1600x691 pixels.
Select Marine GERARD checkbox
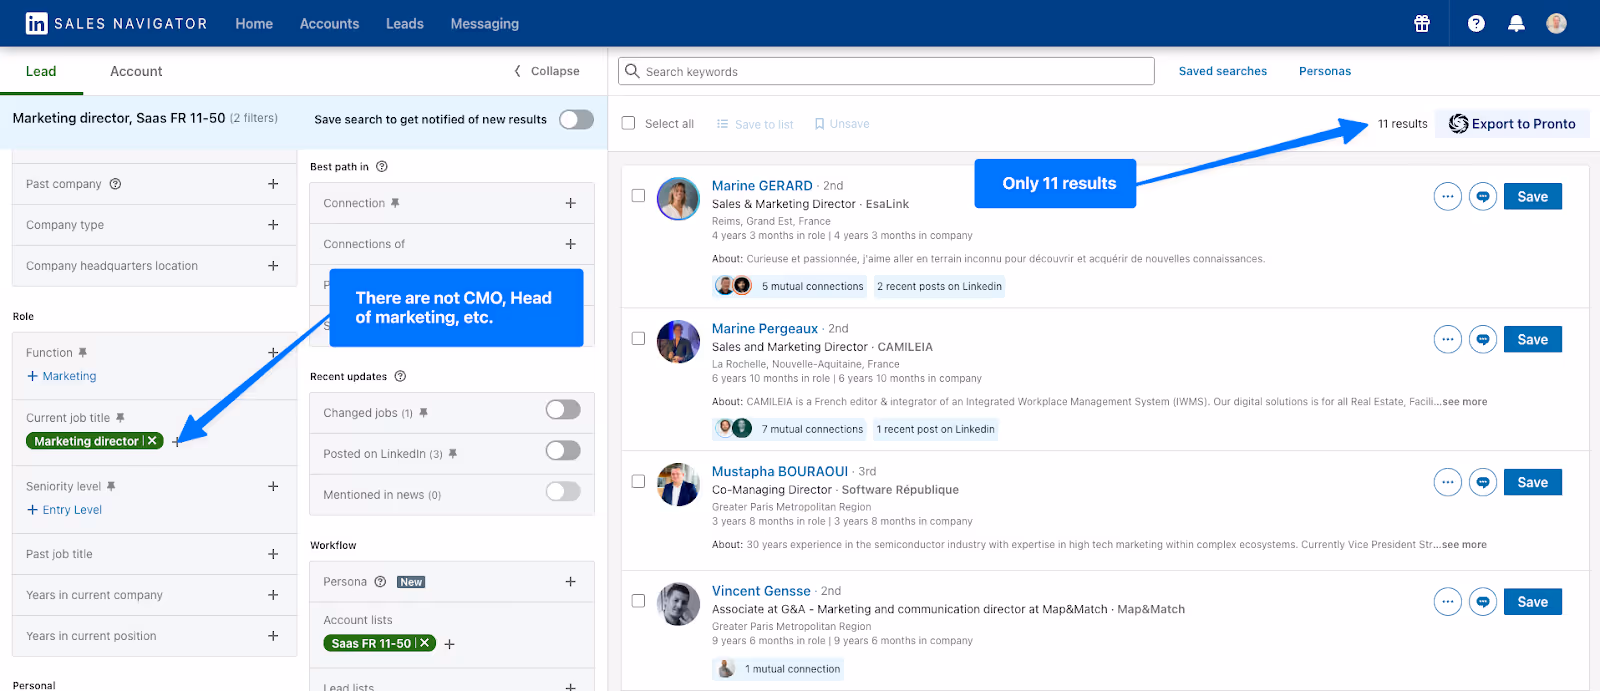(638, 196)
